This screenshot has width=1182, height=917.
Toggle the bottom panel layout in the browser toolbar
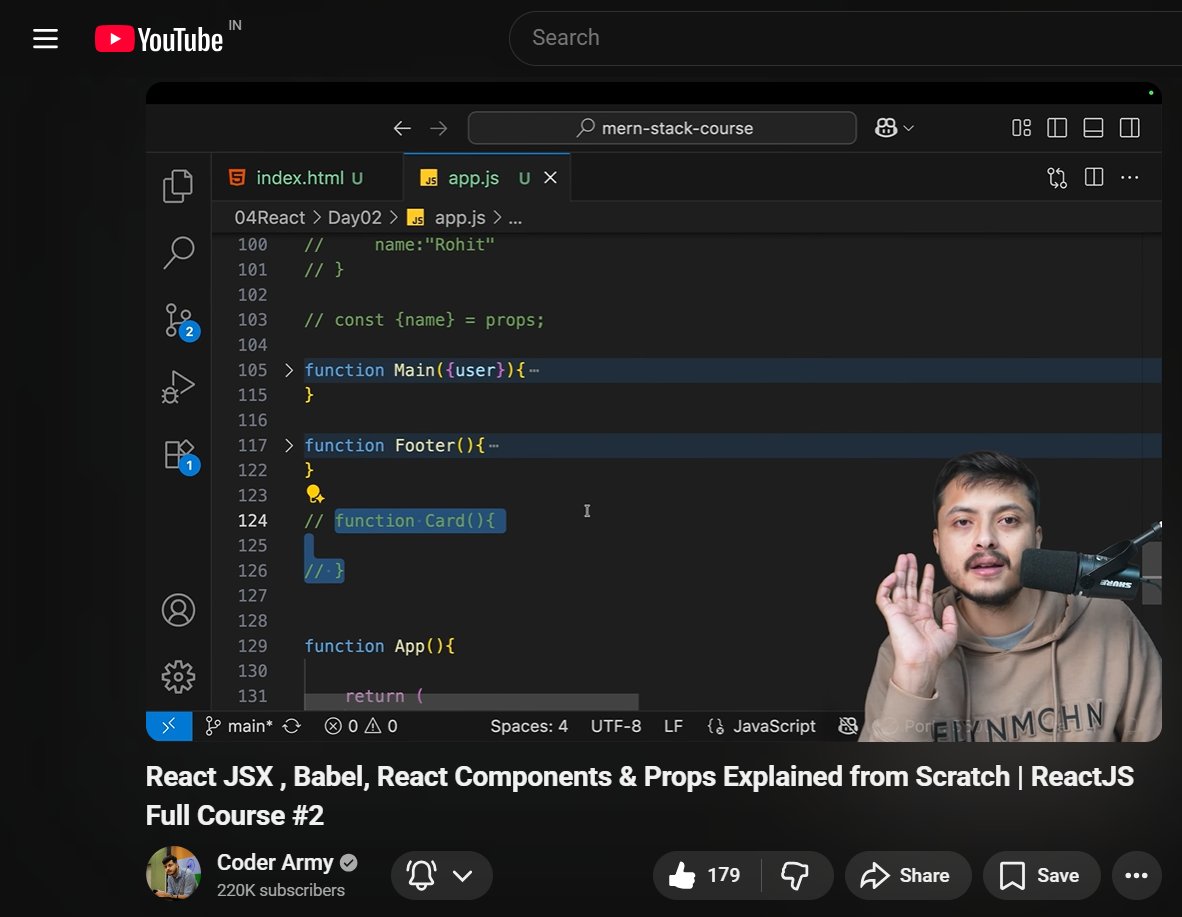[1093, 127]
